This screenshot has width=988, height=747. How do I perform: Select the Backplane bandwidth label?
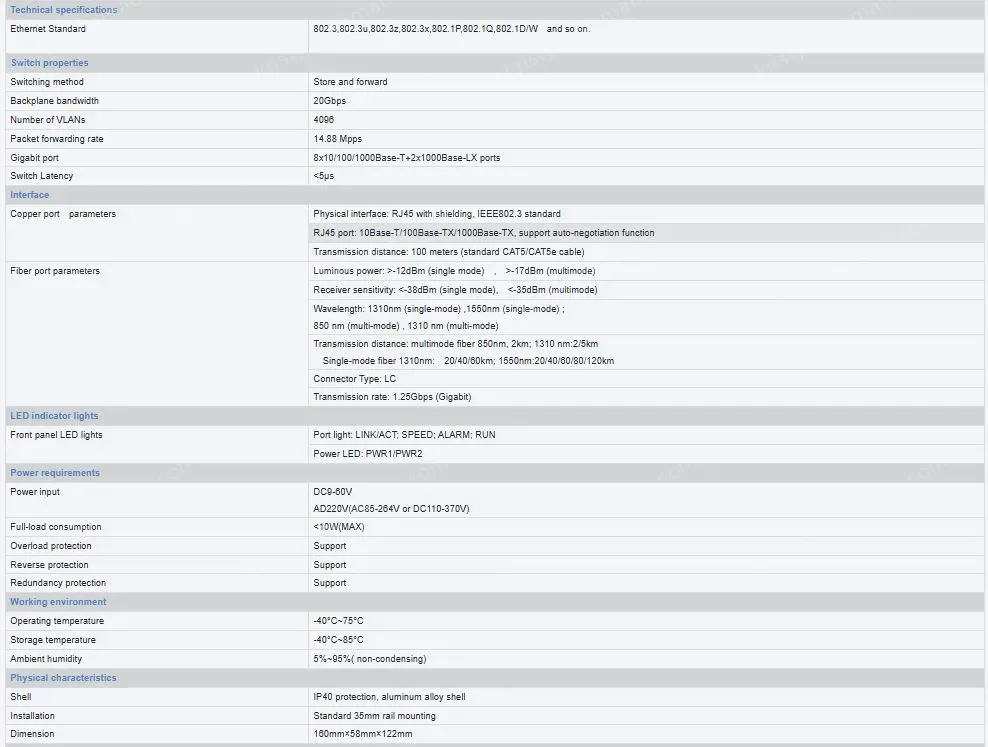[54, 101]
